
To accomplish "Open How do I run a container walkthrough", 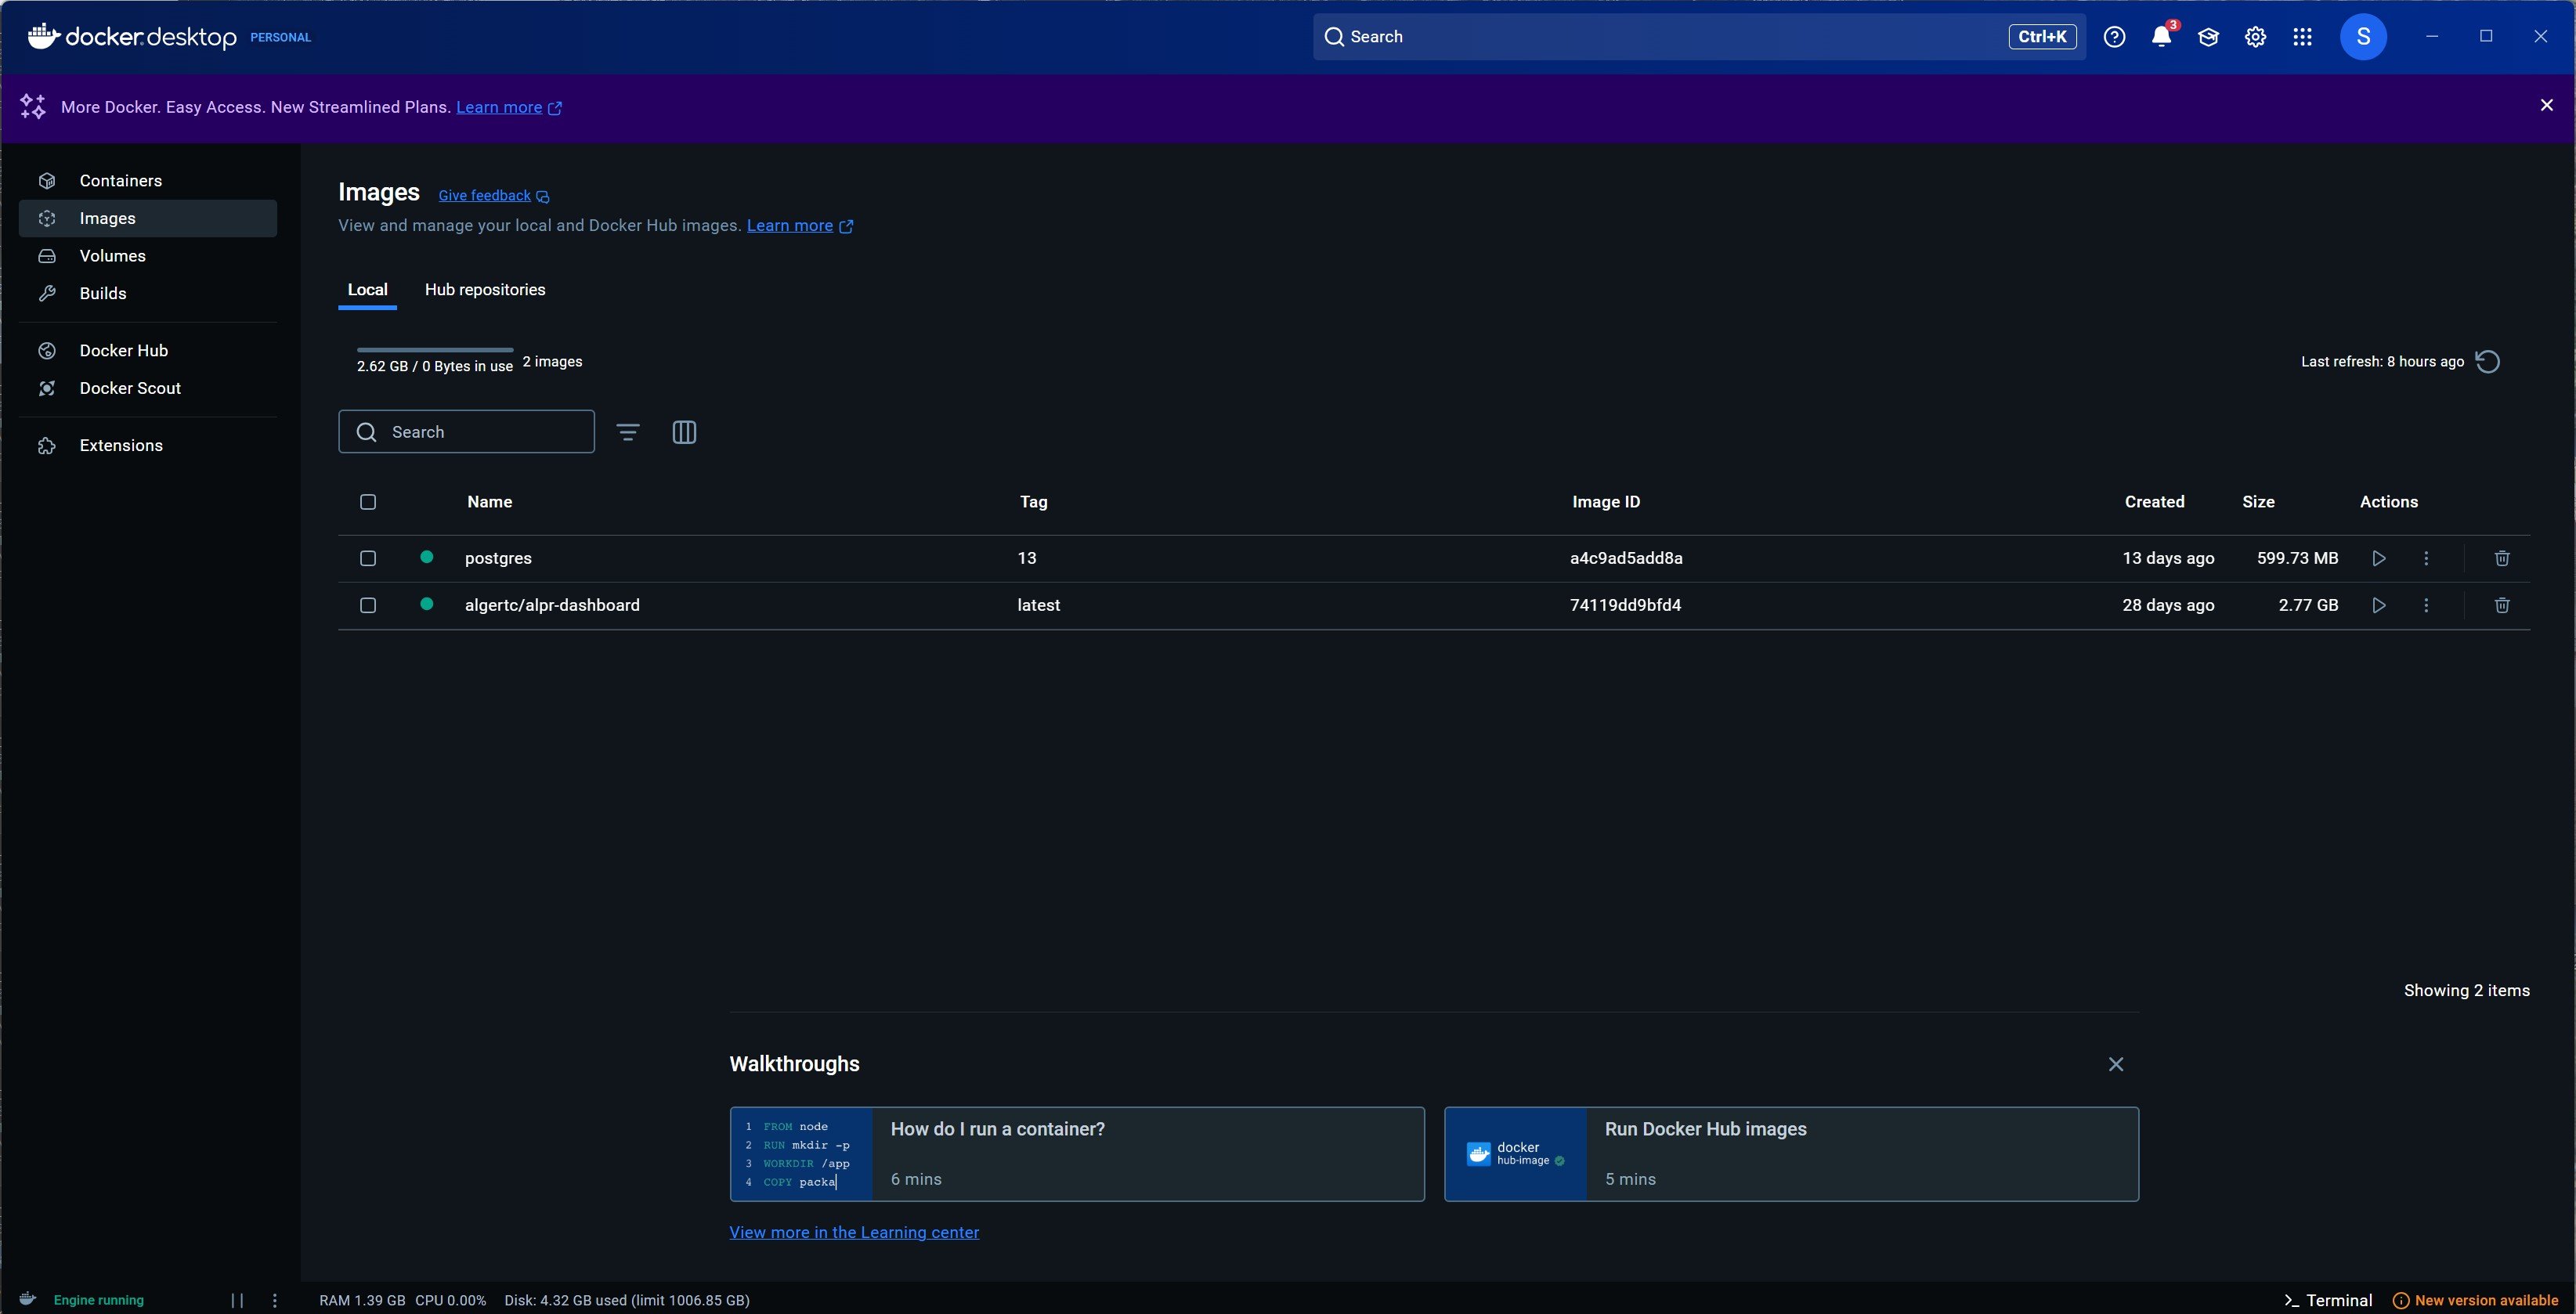I will coord(1077,1154).
